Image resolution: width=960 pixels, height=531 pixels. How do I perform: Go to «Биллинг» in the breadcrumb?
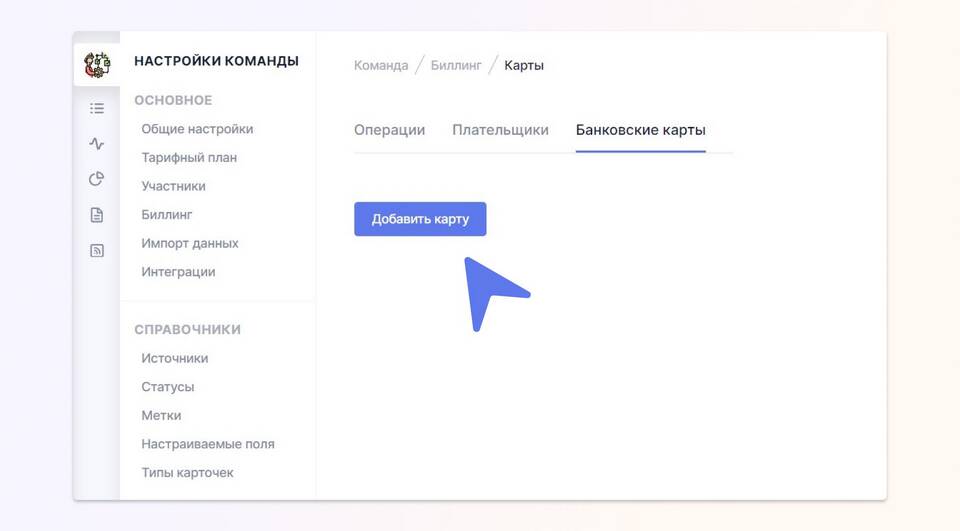click(x=456, y=66)
